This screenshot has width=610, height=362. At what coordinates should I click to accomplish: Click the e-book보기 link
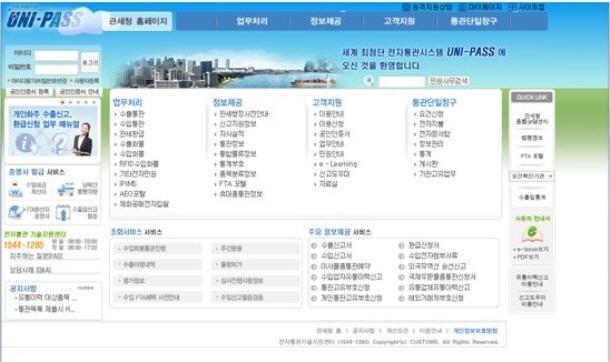[x=533, y=250]
